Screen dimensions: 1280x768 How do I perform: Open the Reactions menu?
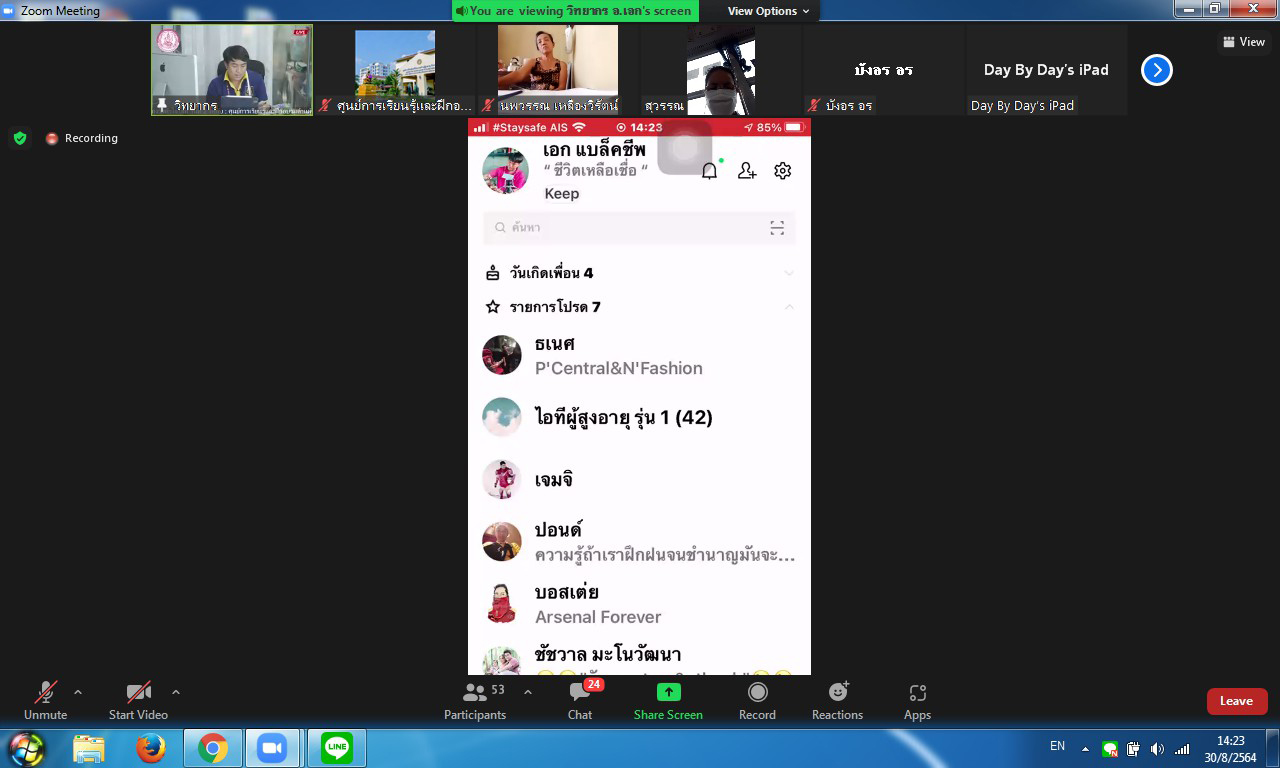pyautogui.click(x=837, y=692)
